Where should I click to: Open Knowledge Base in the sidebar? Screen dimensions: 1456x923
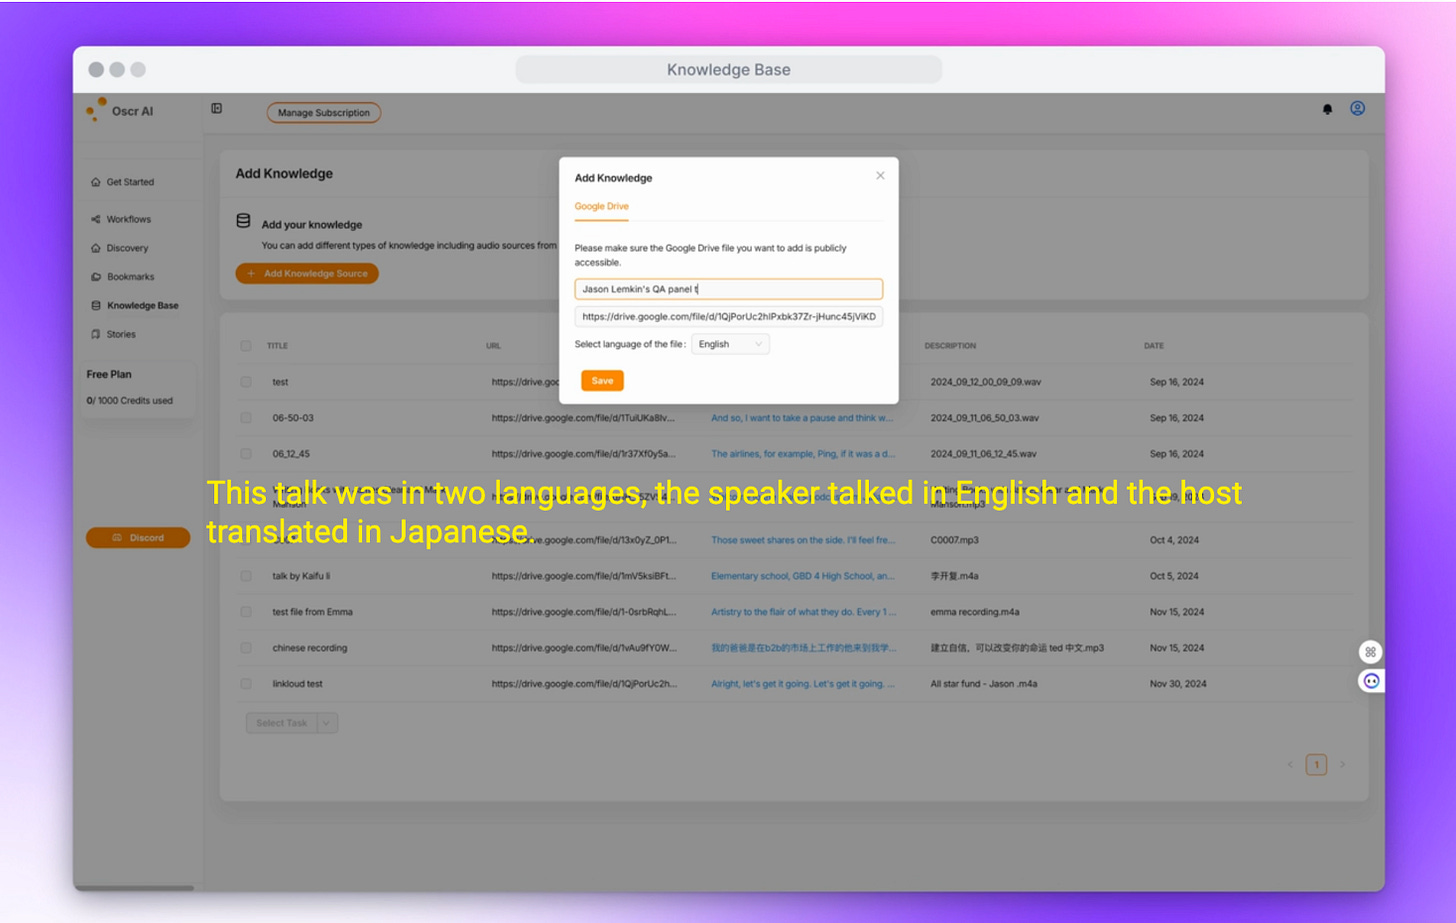click(x=143, y=306)
